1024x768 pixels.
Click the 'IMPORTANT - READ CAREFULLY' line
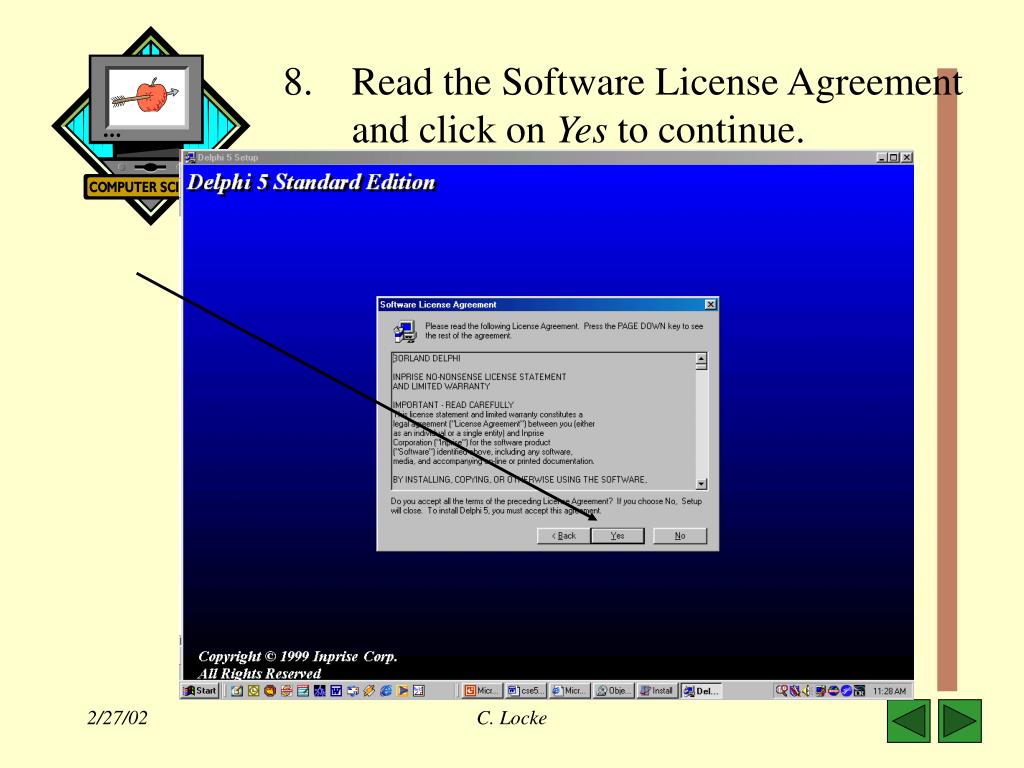[453, 405]
